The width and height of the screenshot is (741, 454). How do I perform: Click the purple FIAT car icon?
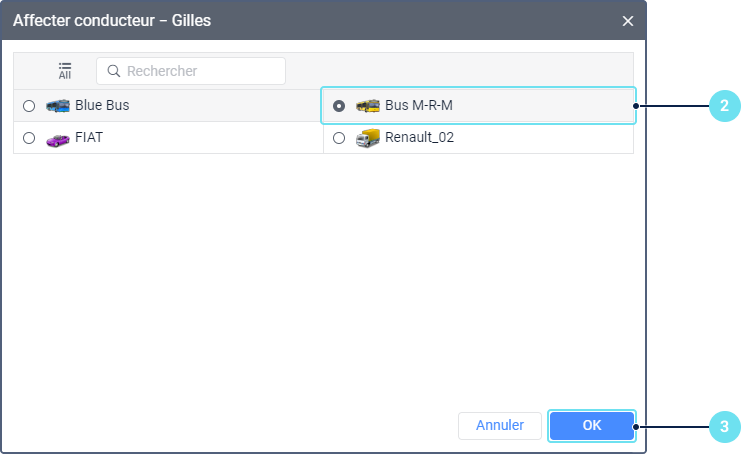pyautogui.click(x=58, y=140)
